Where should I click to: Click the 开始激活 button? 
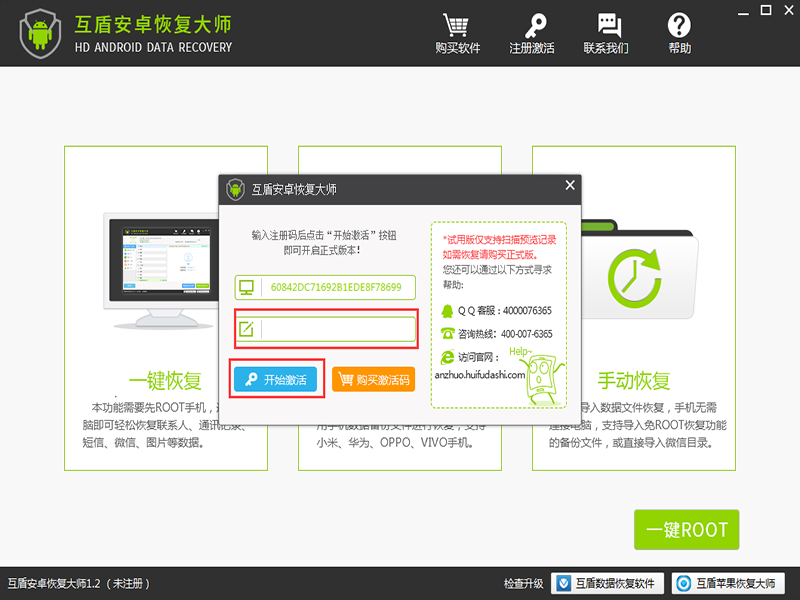276,379
